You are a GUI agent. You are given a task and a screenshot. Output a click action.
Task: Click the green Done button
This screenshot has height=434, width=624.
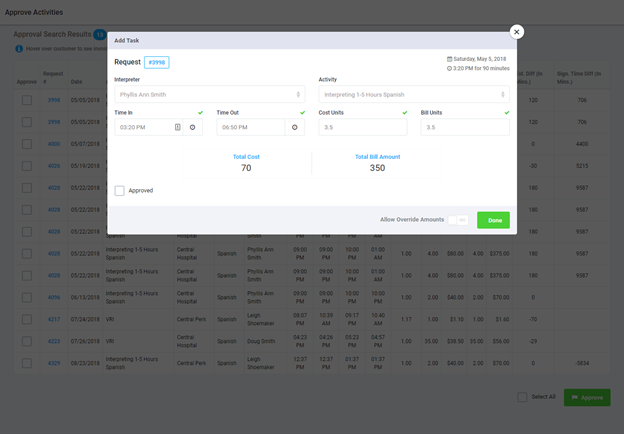click(x=493, y=220)
